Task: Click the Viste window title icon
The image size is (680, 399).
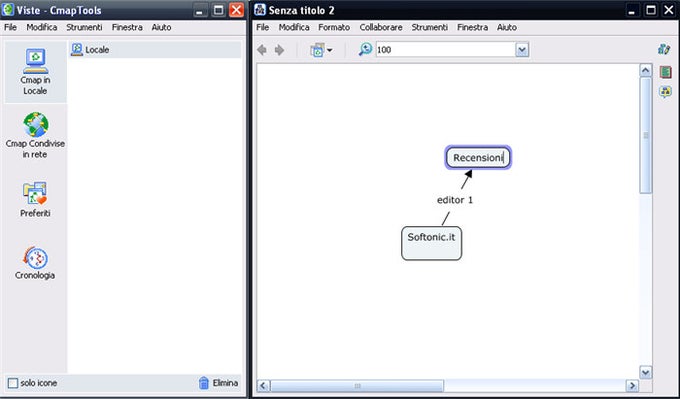Action: 8,10
